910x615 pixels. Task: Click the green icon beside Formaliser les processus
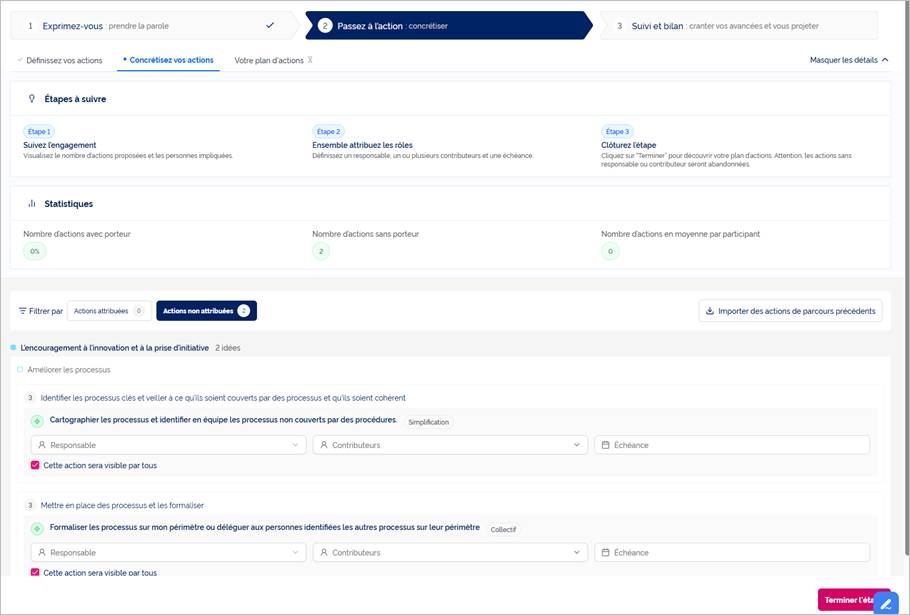[x=37, y=529]
